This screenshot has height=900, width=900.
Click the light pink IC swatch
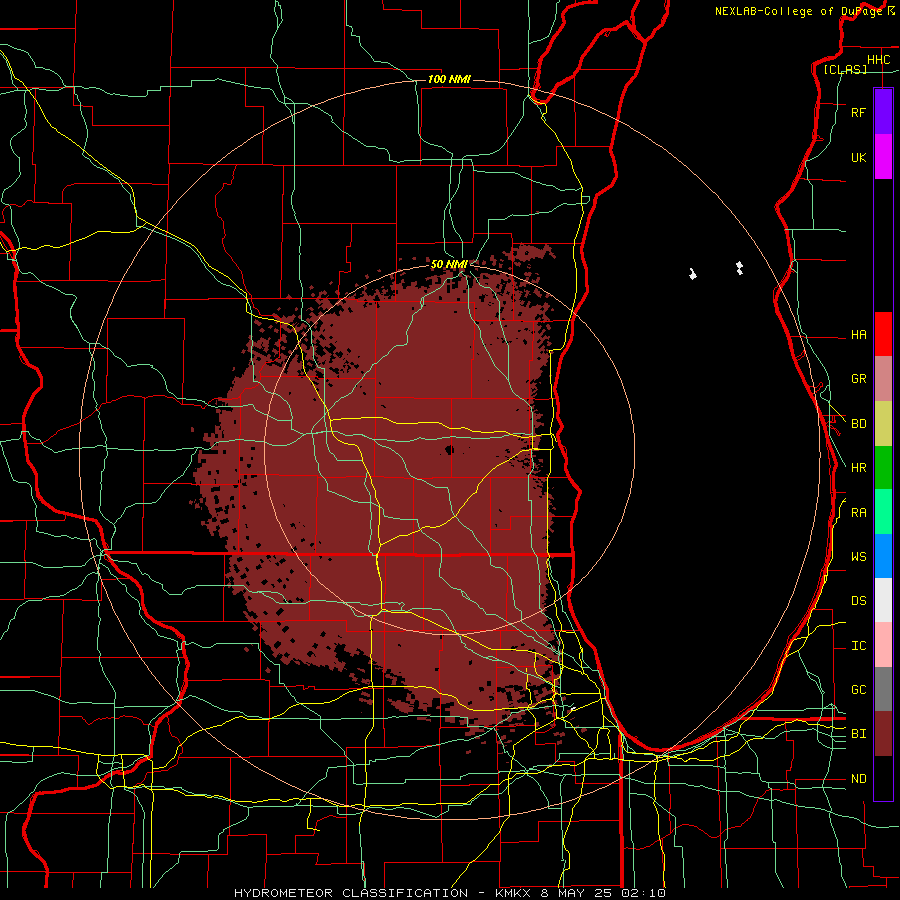[883, 645]
